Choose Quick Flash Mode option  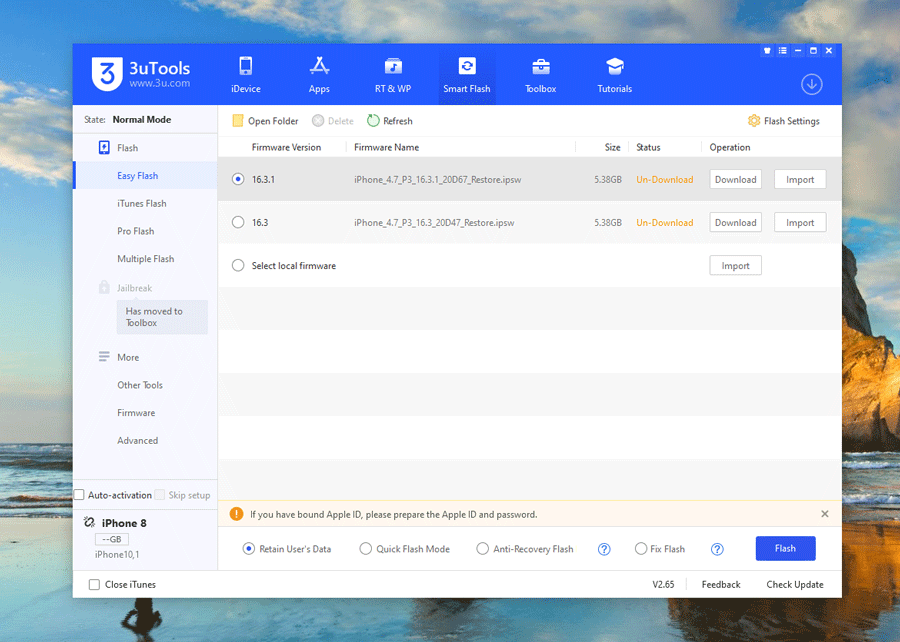pyautogui.click(x=366, y=549)
